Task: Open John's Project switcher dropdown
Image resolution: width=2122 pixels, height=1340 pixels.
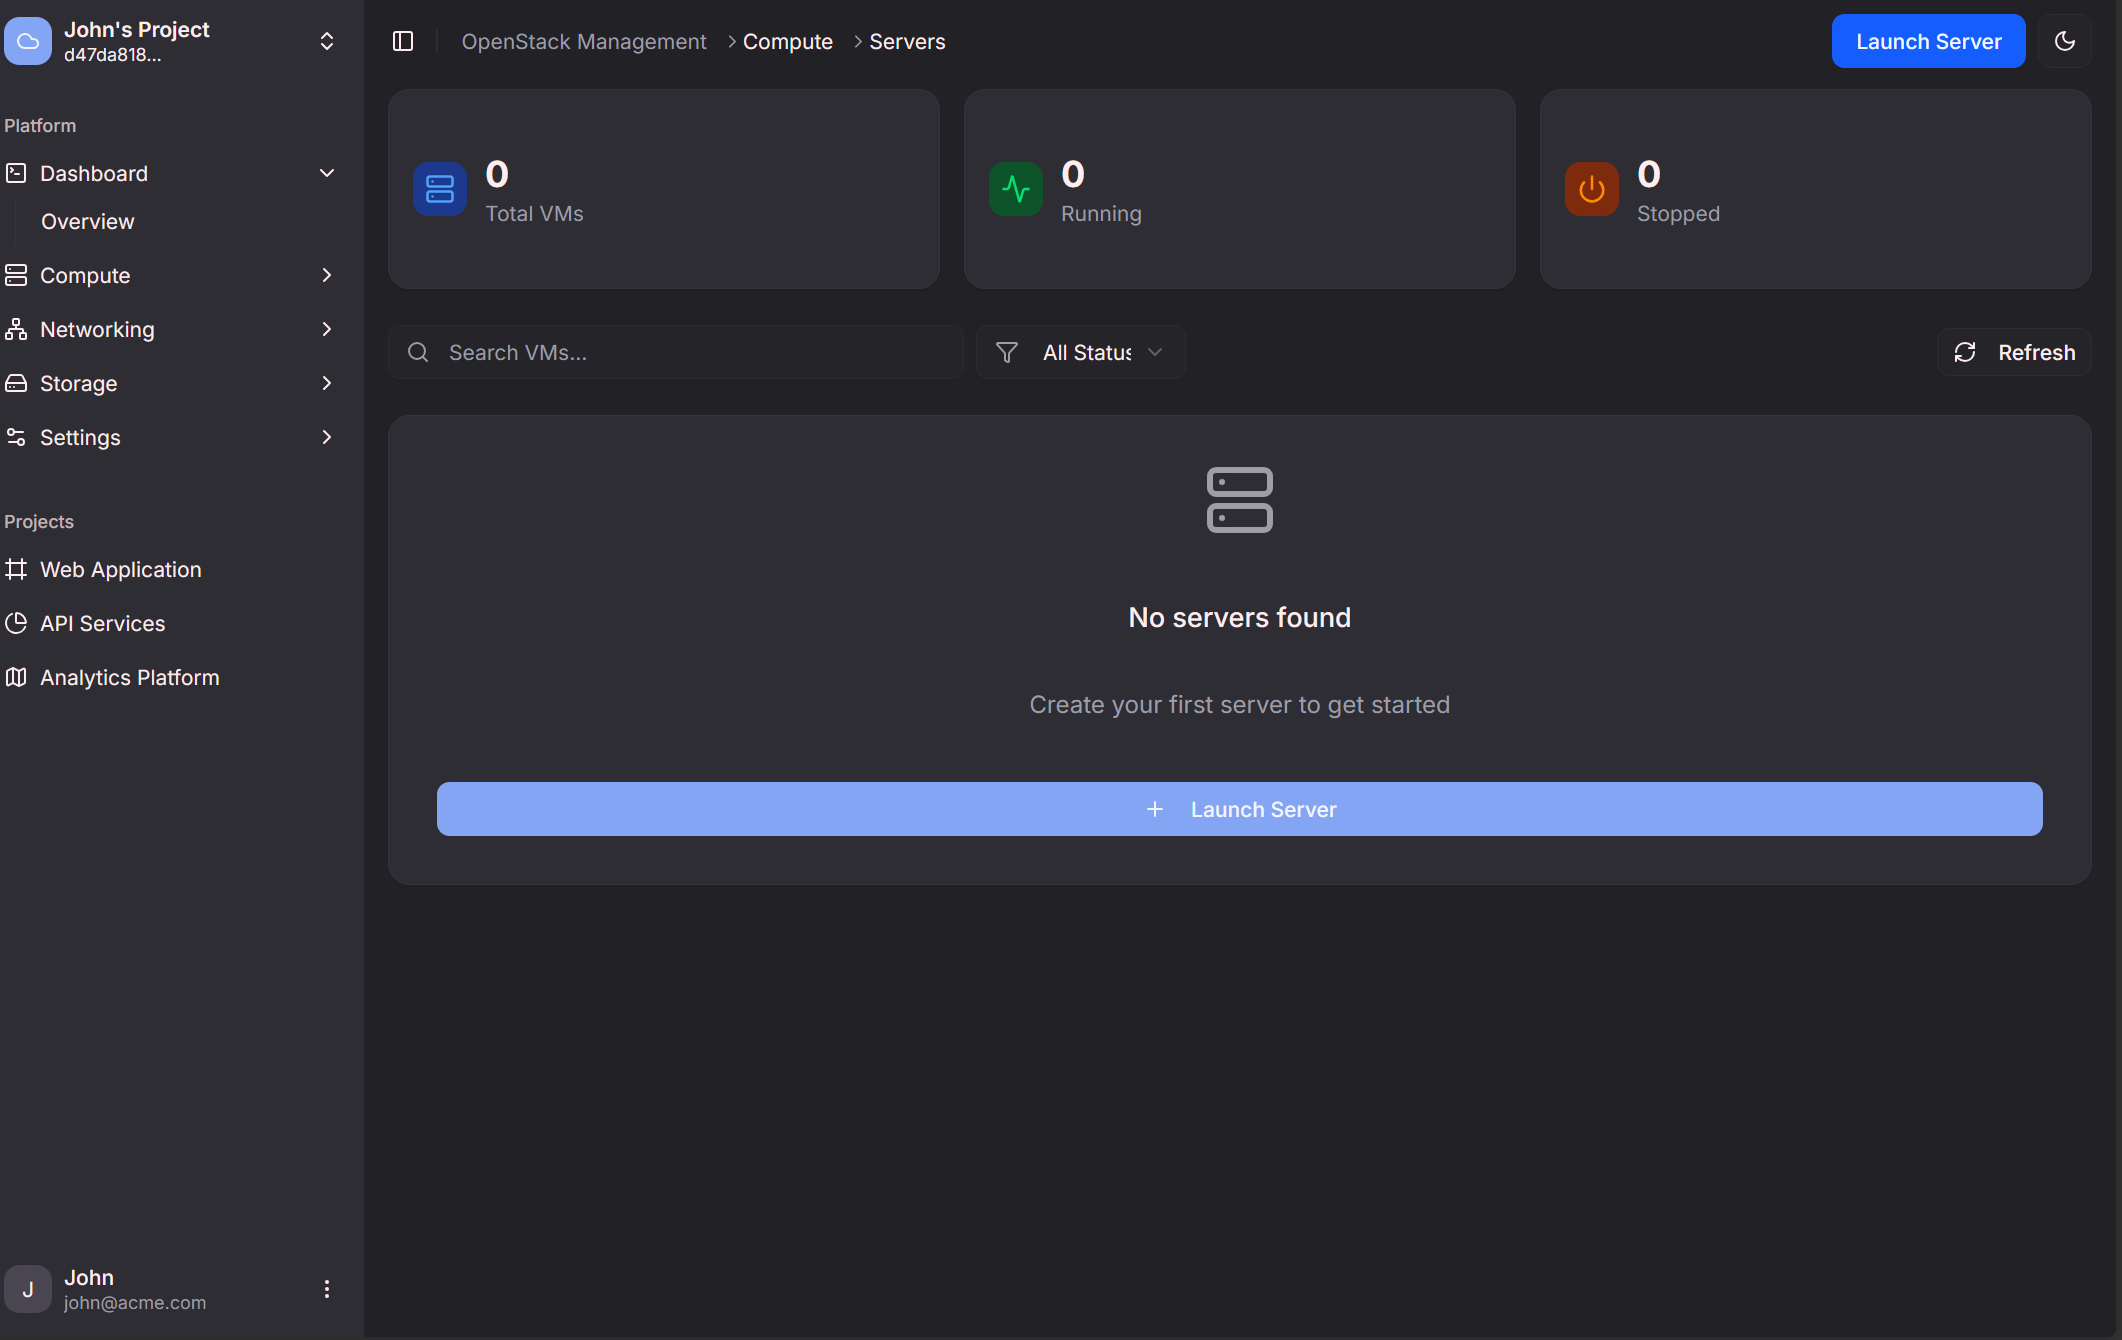Action: click(326, 41)
